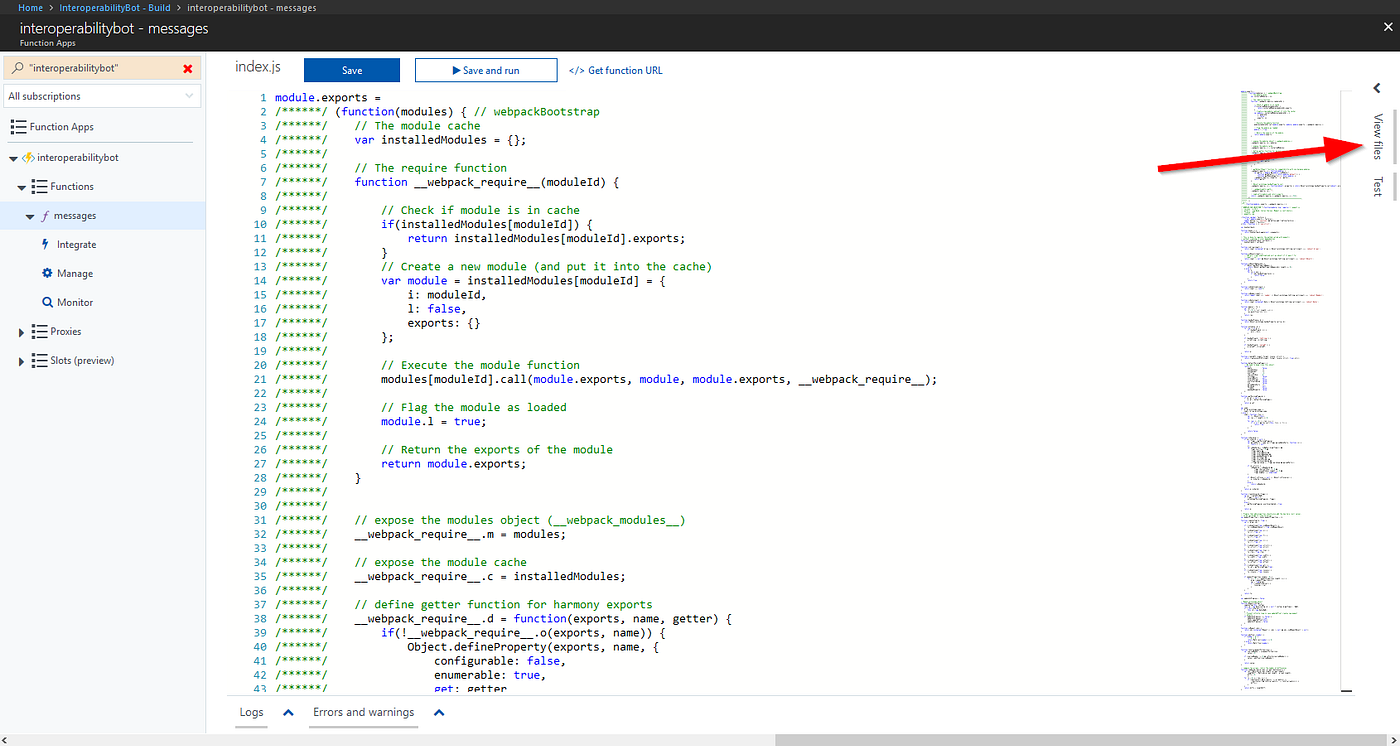1400x746 pixels.
Task: Expand the Slots (preview) node
Action: [x=21, y=360]
